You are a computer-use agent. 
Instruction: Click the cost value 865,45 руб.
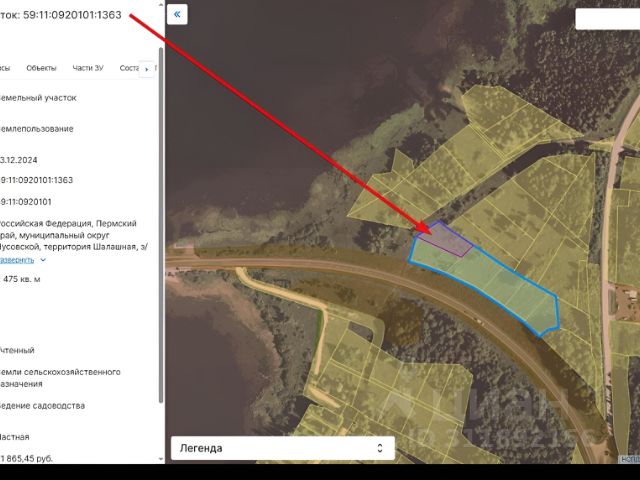[x=27, y=459]
